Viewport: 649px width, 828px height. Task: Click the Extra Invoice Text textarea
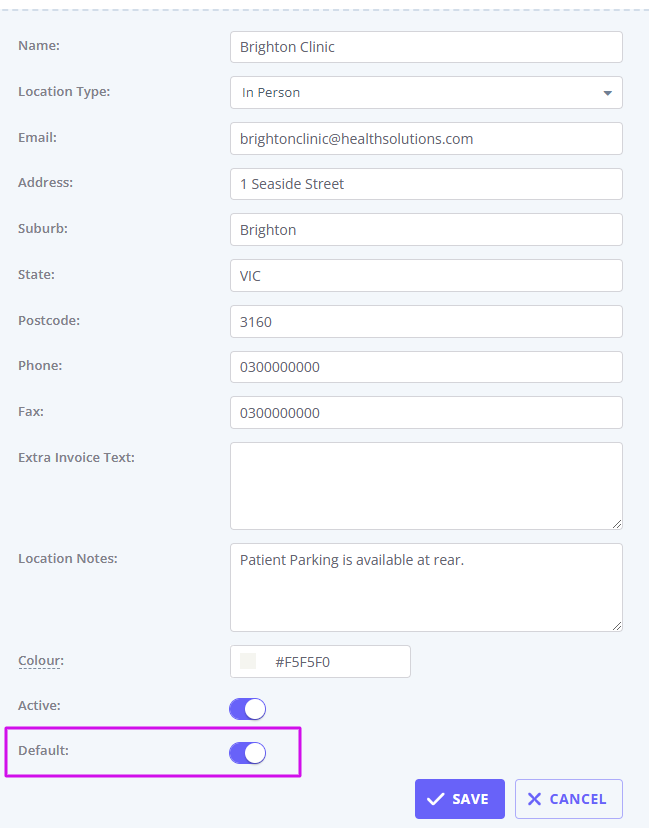(x=426, y=486)
